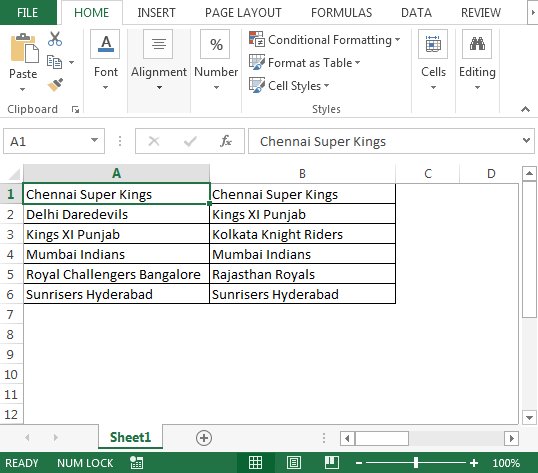Select the HOME tab
Viewport: 538px width, 473px height.
click(x=92, y=13)
